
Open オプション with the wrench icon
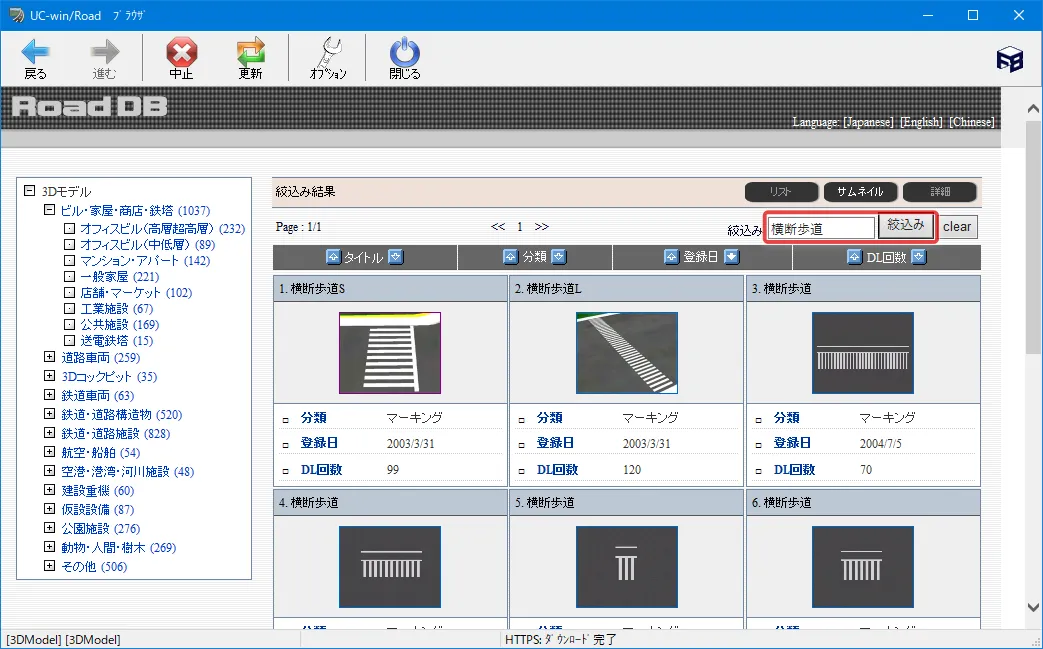coord(328,53)
